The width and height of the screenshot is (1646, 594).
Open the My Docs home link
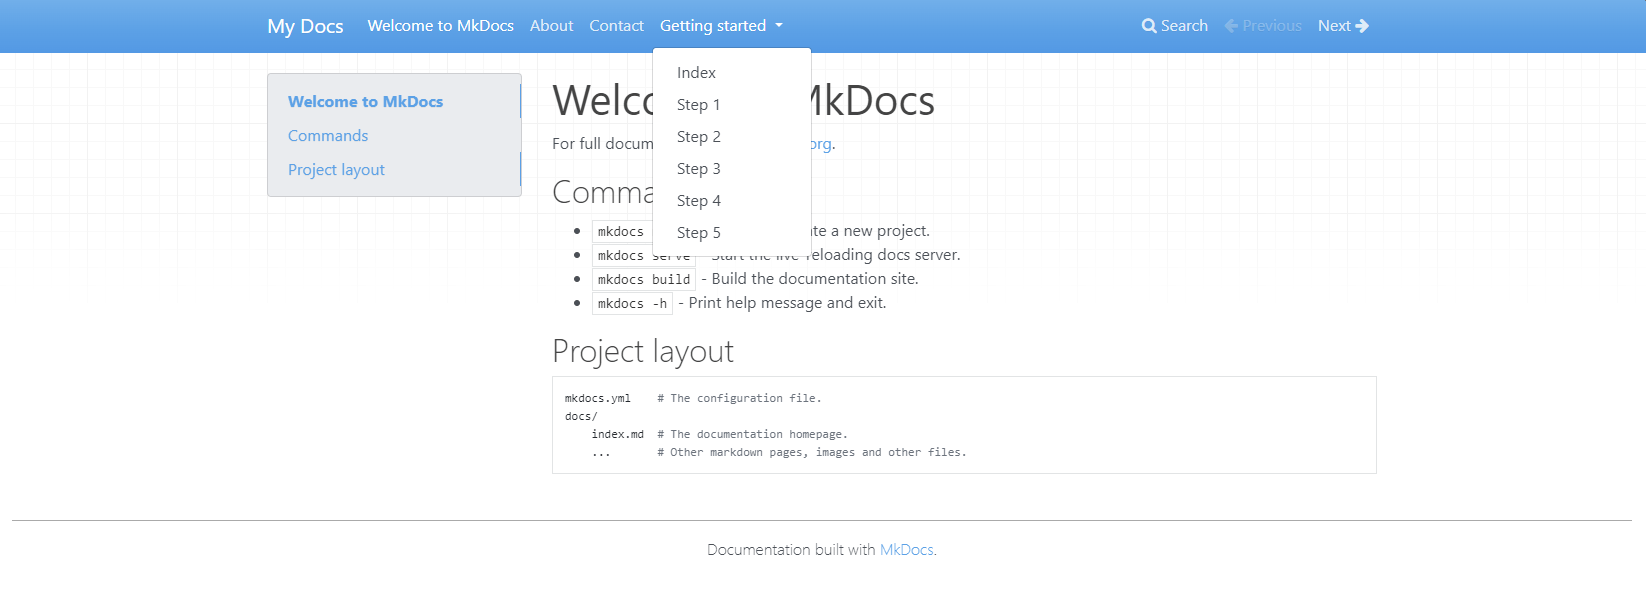[305, 26]
